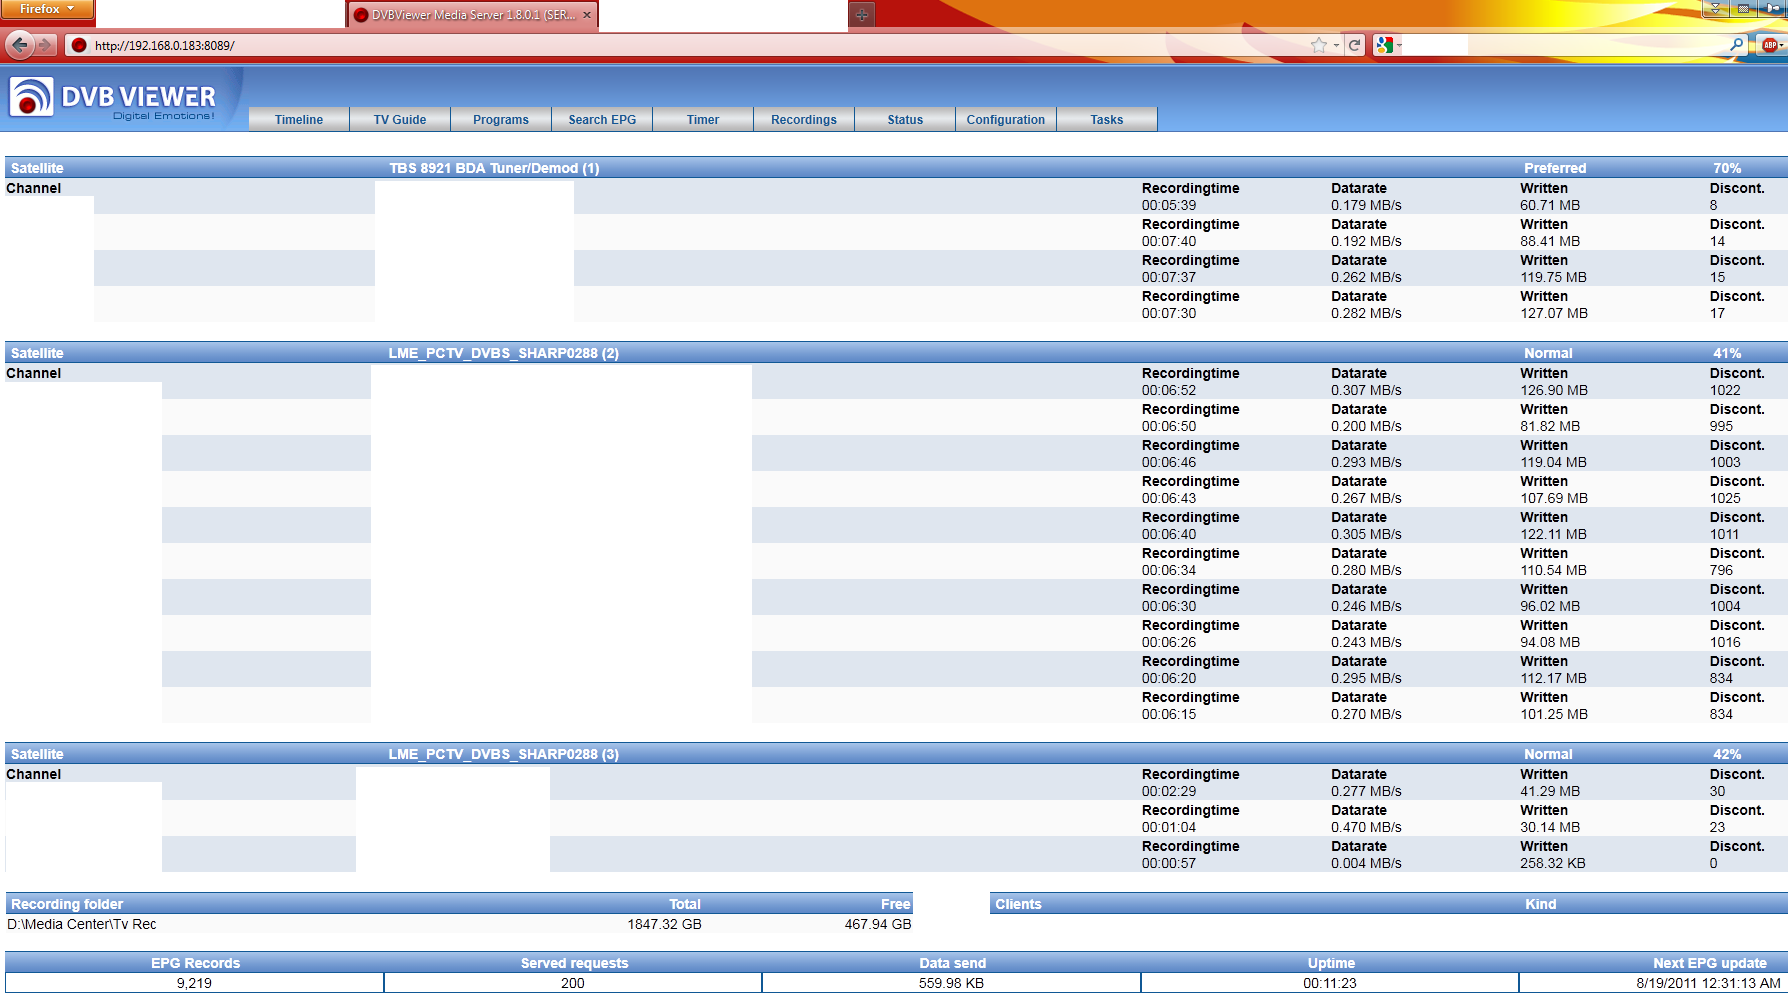
Task: Select recording time 00:05:39
Action: click(x=1169, y=205)
